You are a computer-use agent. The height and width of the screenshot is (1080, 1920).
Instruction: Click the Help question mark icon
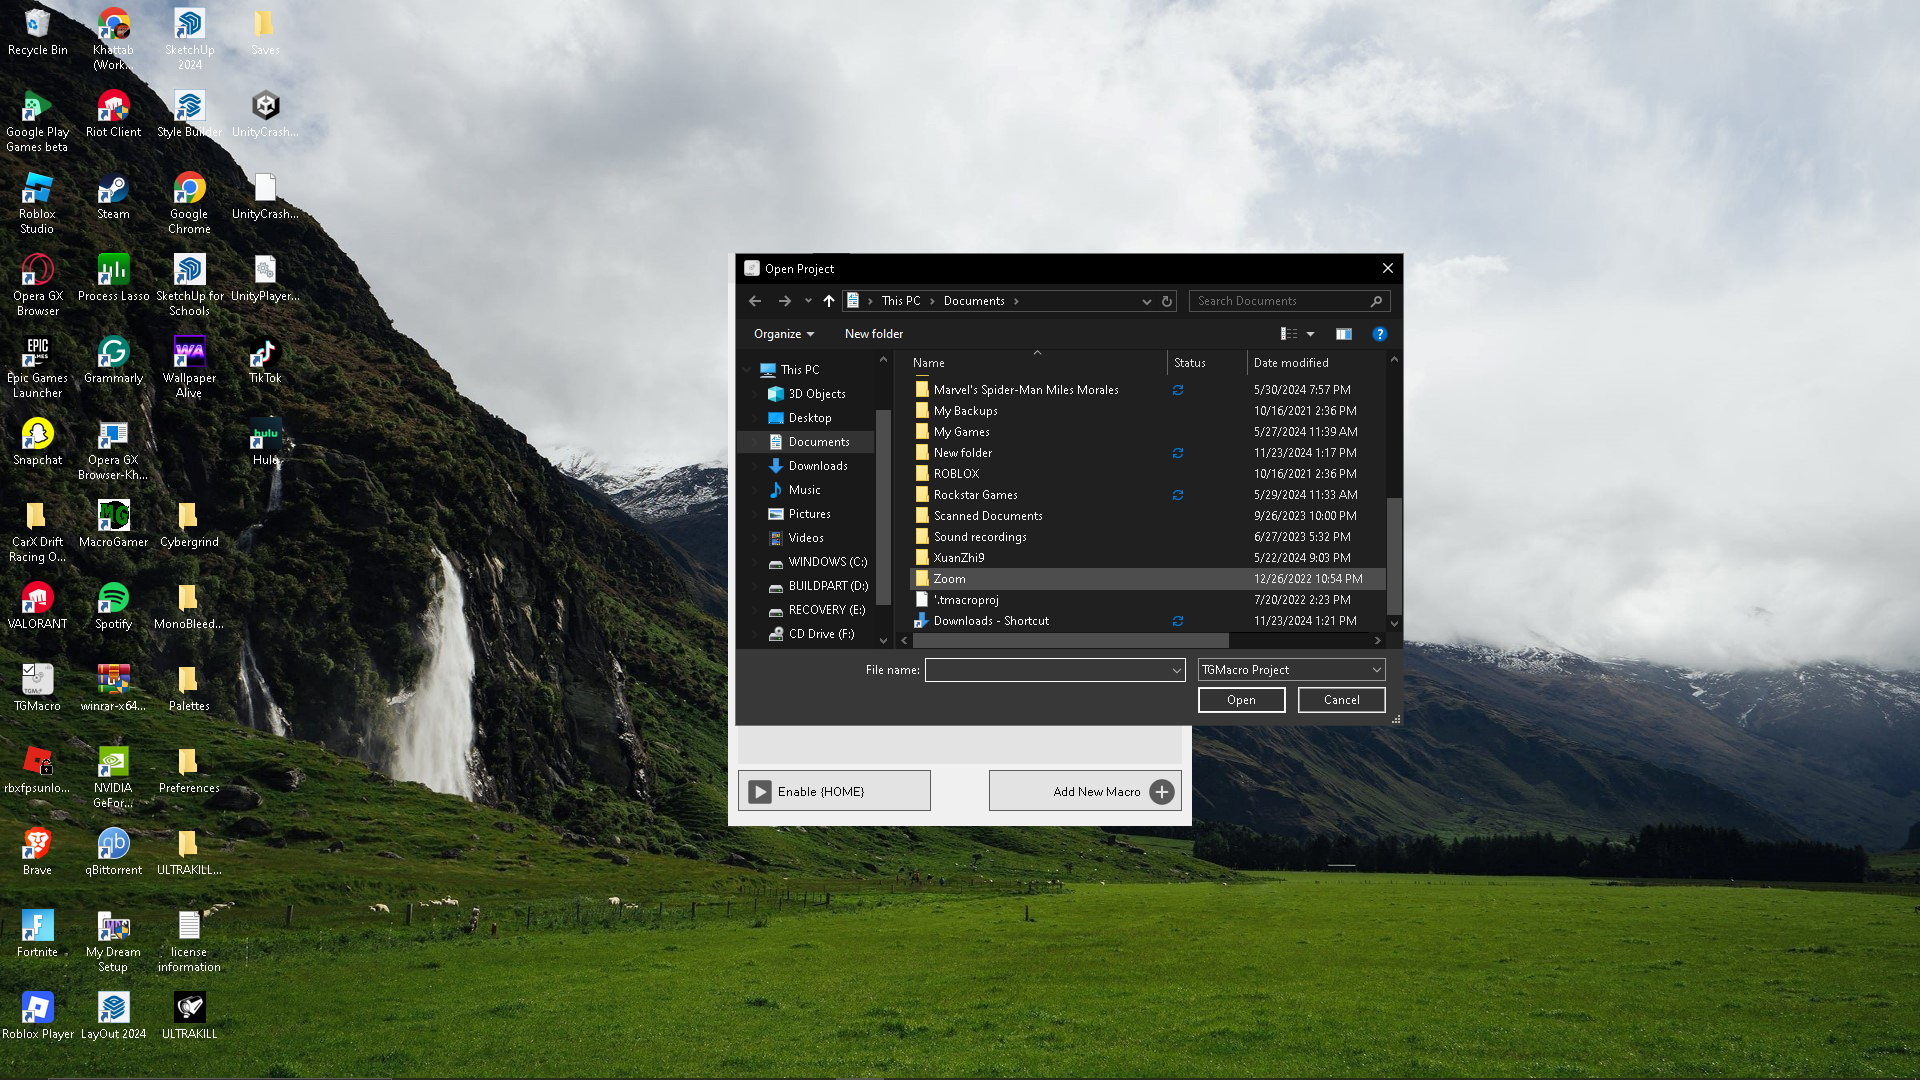point(1379,334)
